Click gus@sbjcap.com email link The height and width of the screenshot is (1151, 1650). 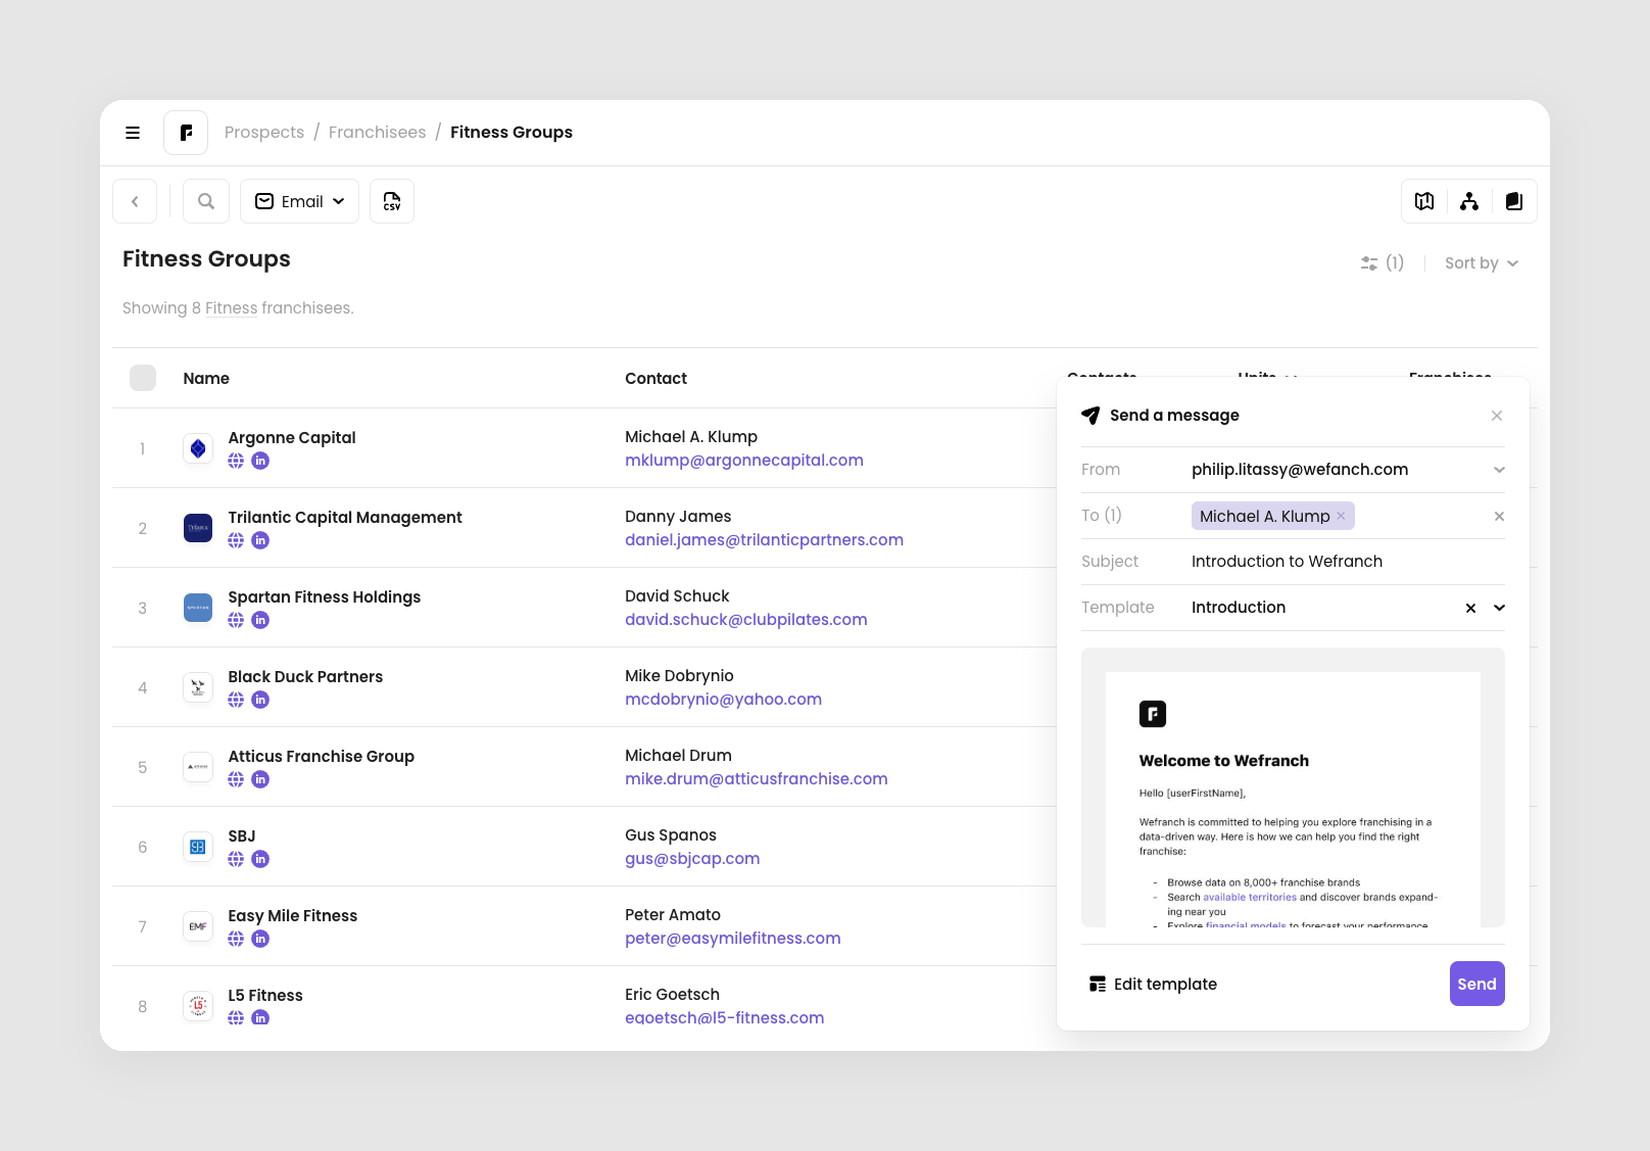pyautogui.click(x=692, y=859)
